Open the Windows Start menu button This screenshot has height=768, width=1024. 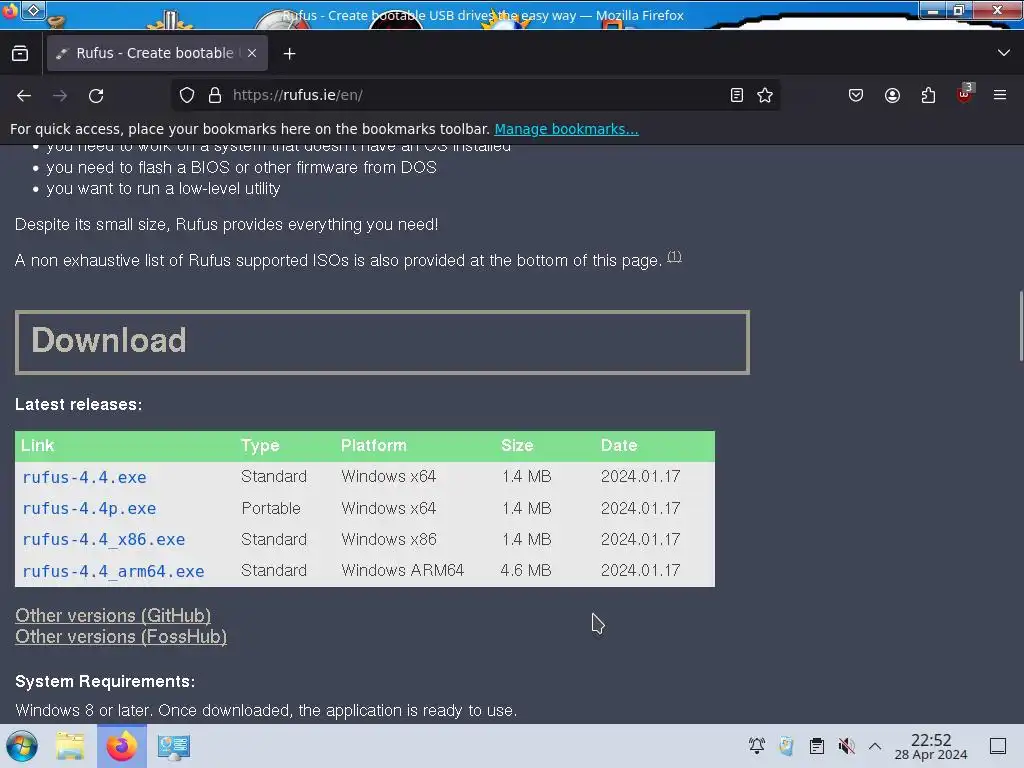pyautogui.click(x=22, y=746)
